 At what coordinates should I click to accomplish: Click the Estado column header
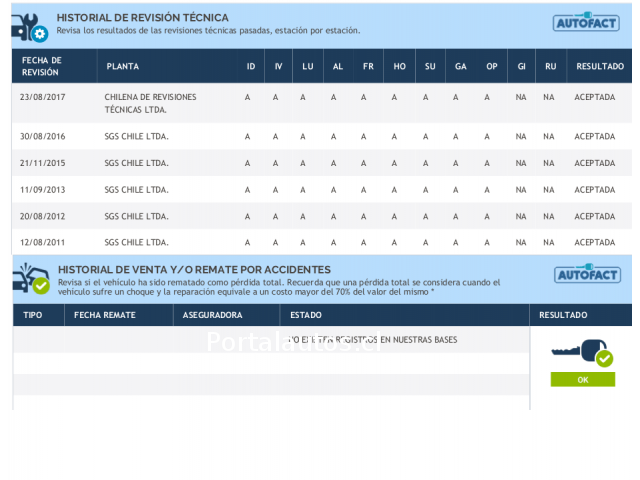point(305,314)
